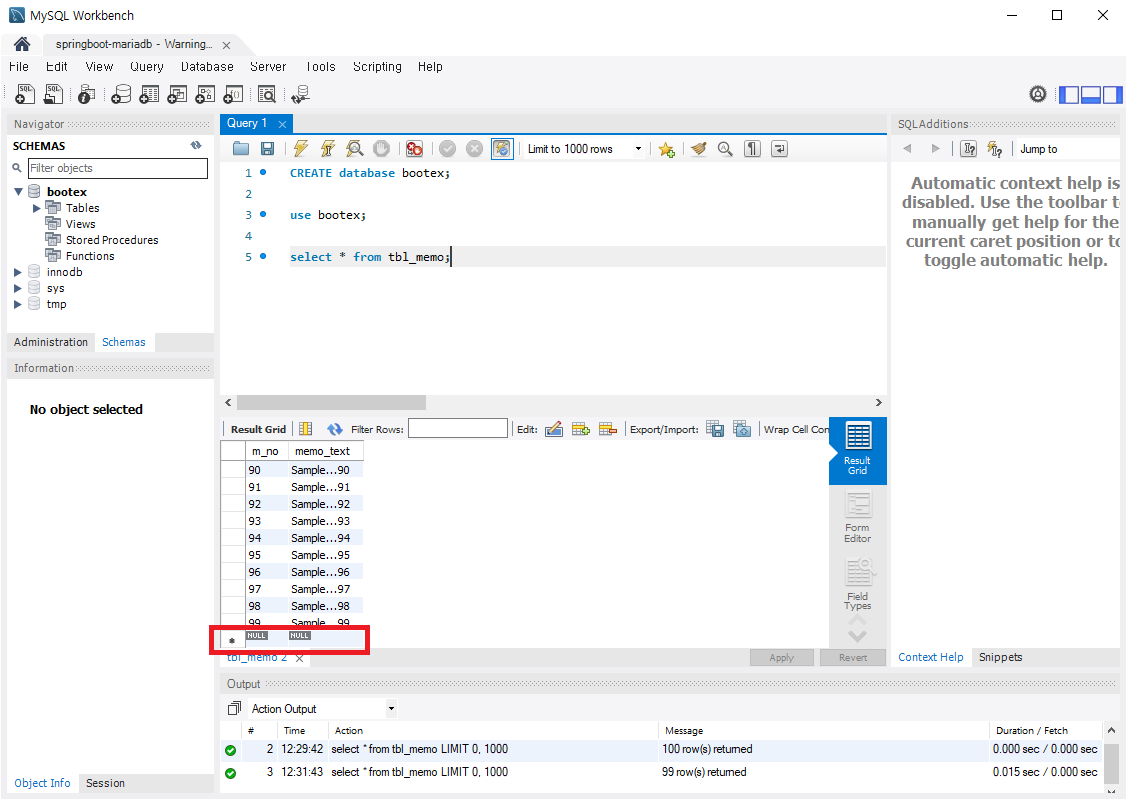Collapse the bootex schema
Viewport: 1127px width, 800px height.
[19, 192]
